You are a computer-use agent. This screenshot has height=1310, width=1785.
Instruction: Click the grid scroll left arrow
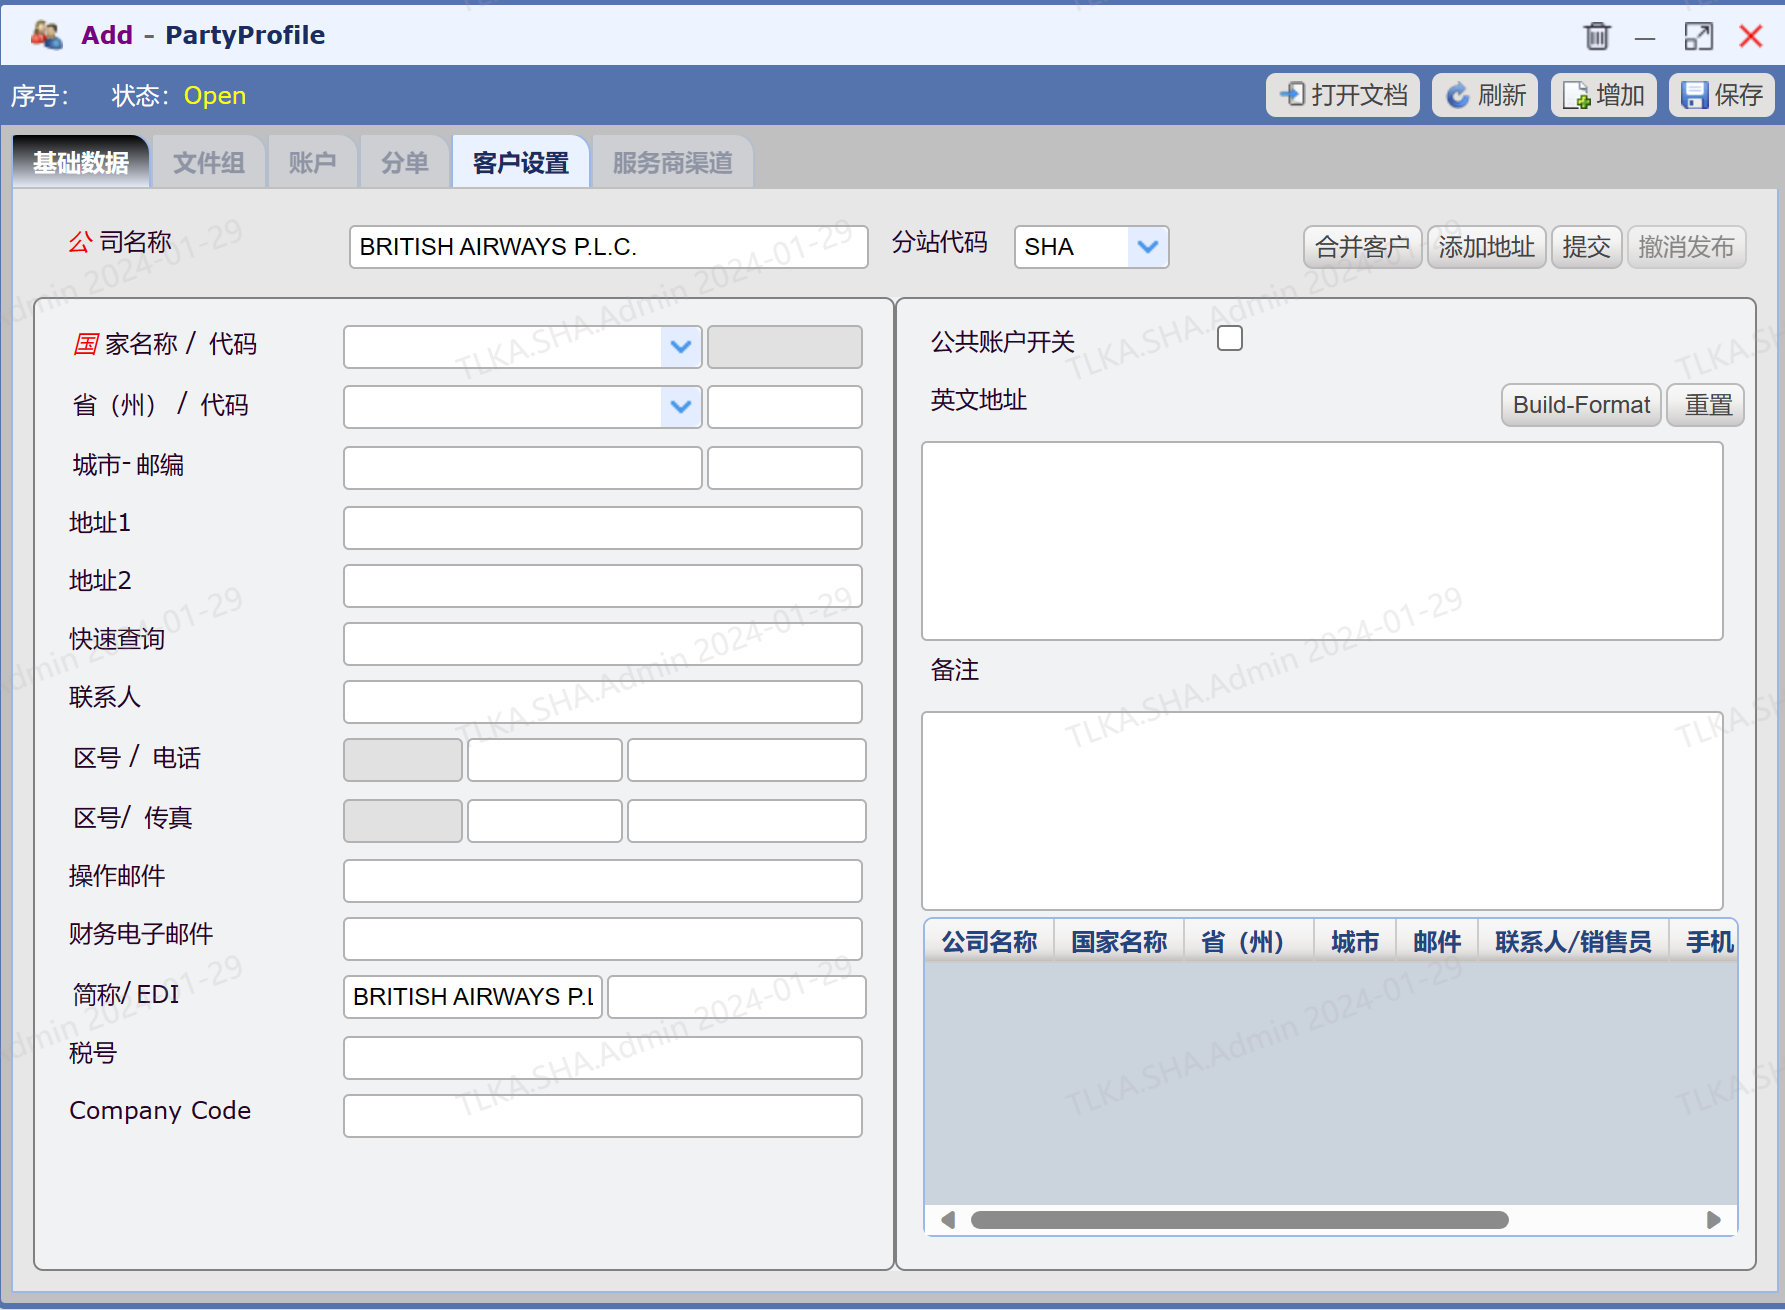point(948,1220)
